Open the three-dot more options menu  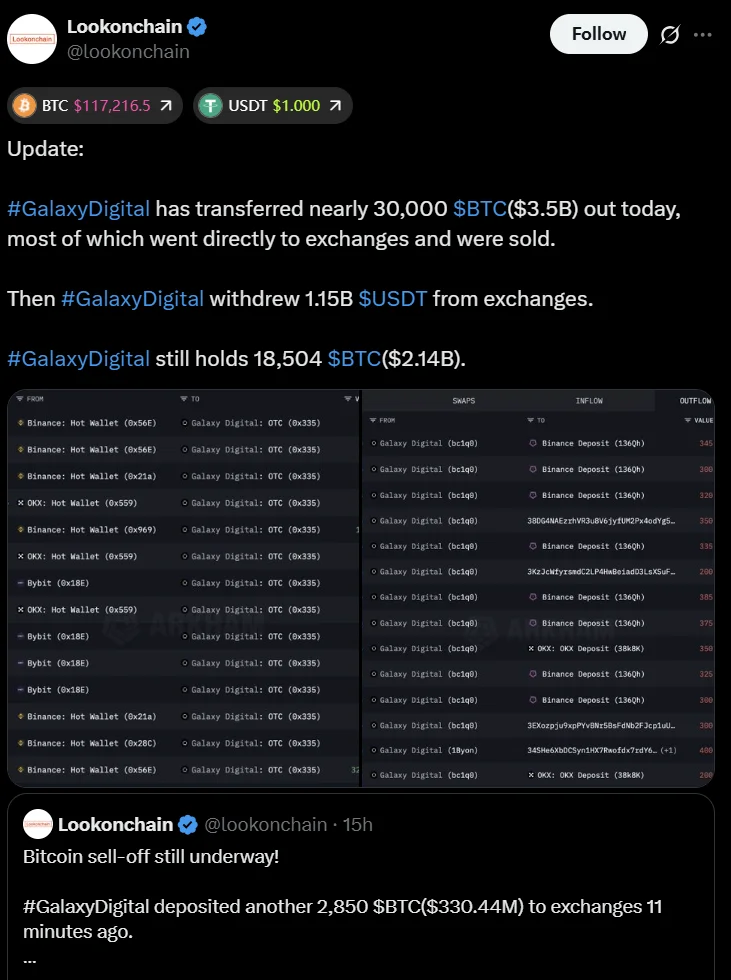[703, 34]
